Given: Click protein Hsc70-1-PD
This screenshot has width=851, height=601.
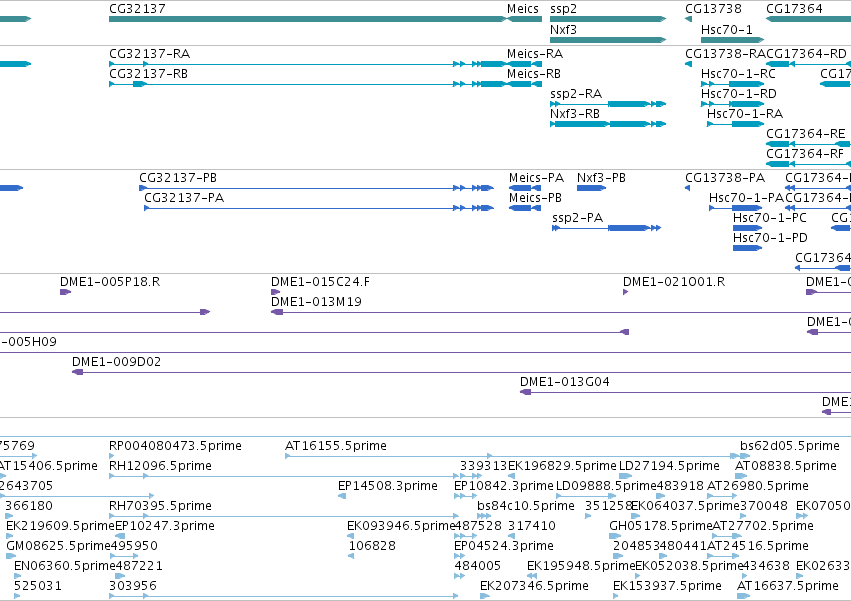Looking at the screenshot, I should (770, 238).
